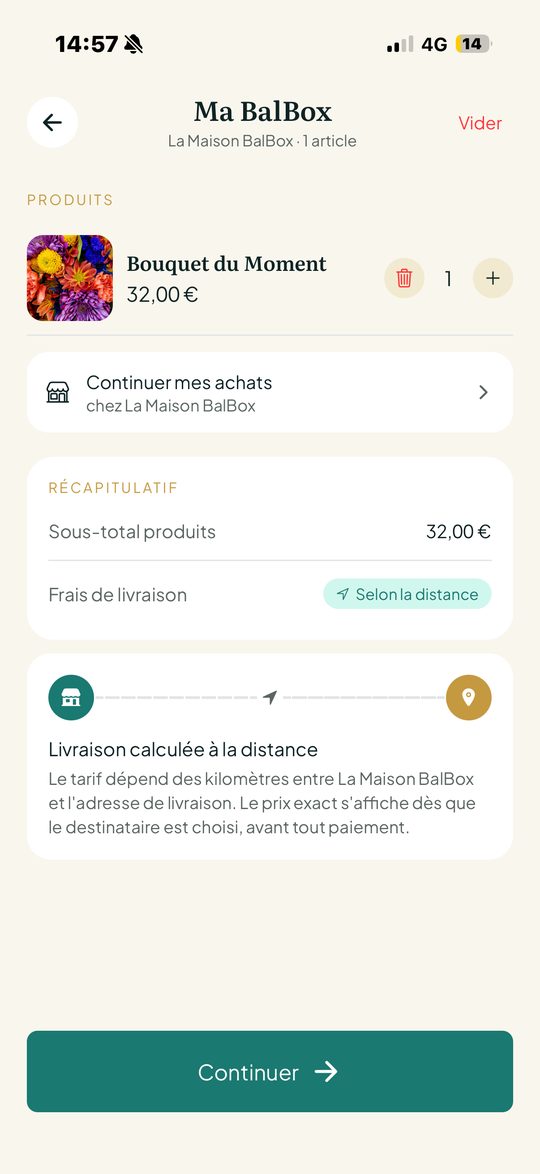Open the chevron next to Continuer mes achats
This screenshot has width=540, height=1174.
pos(483,392)
